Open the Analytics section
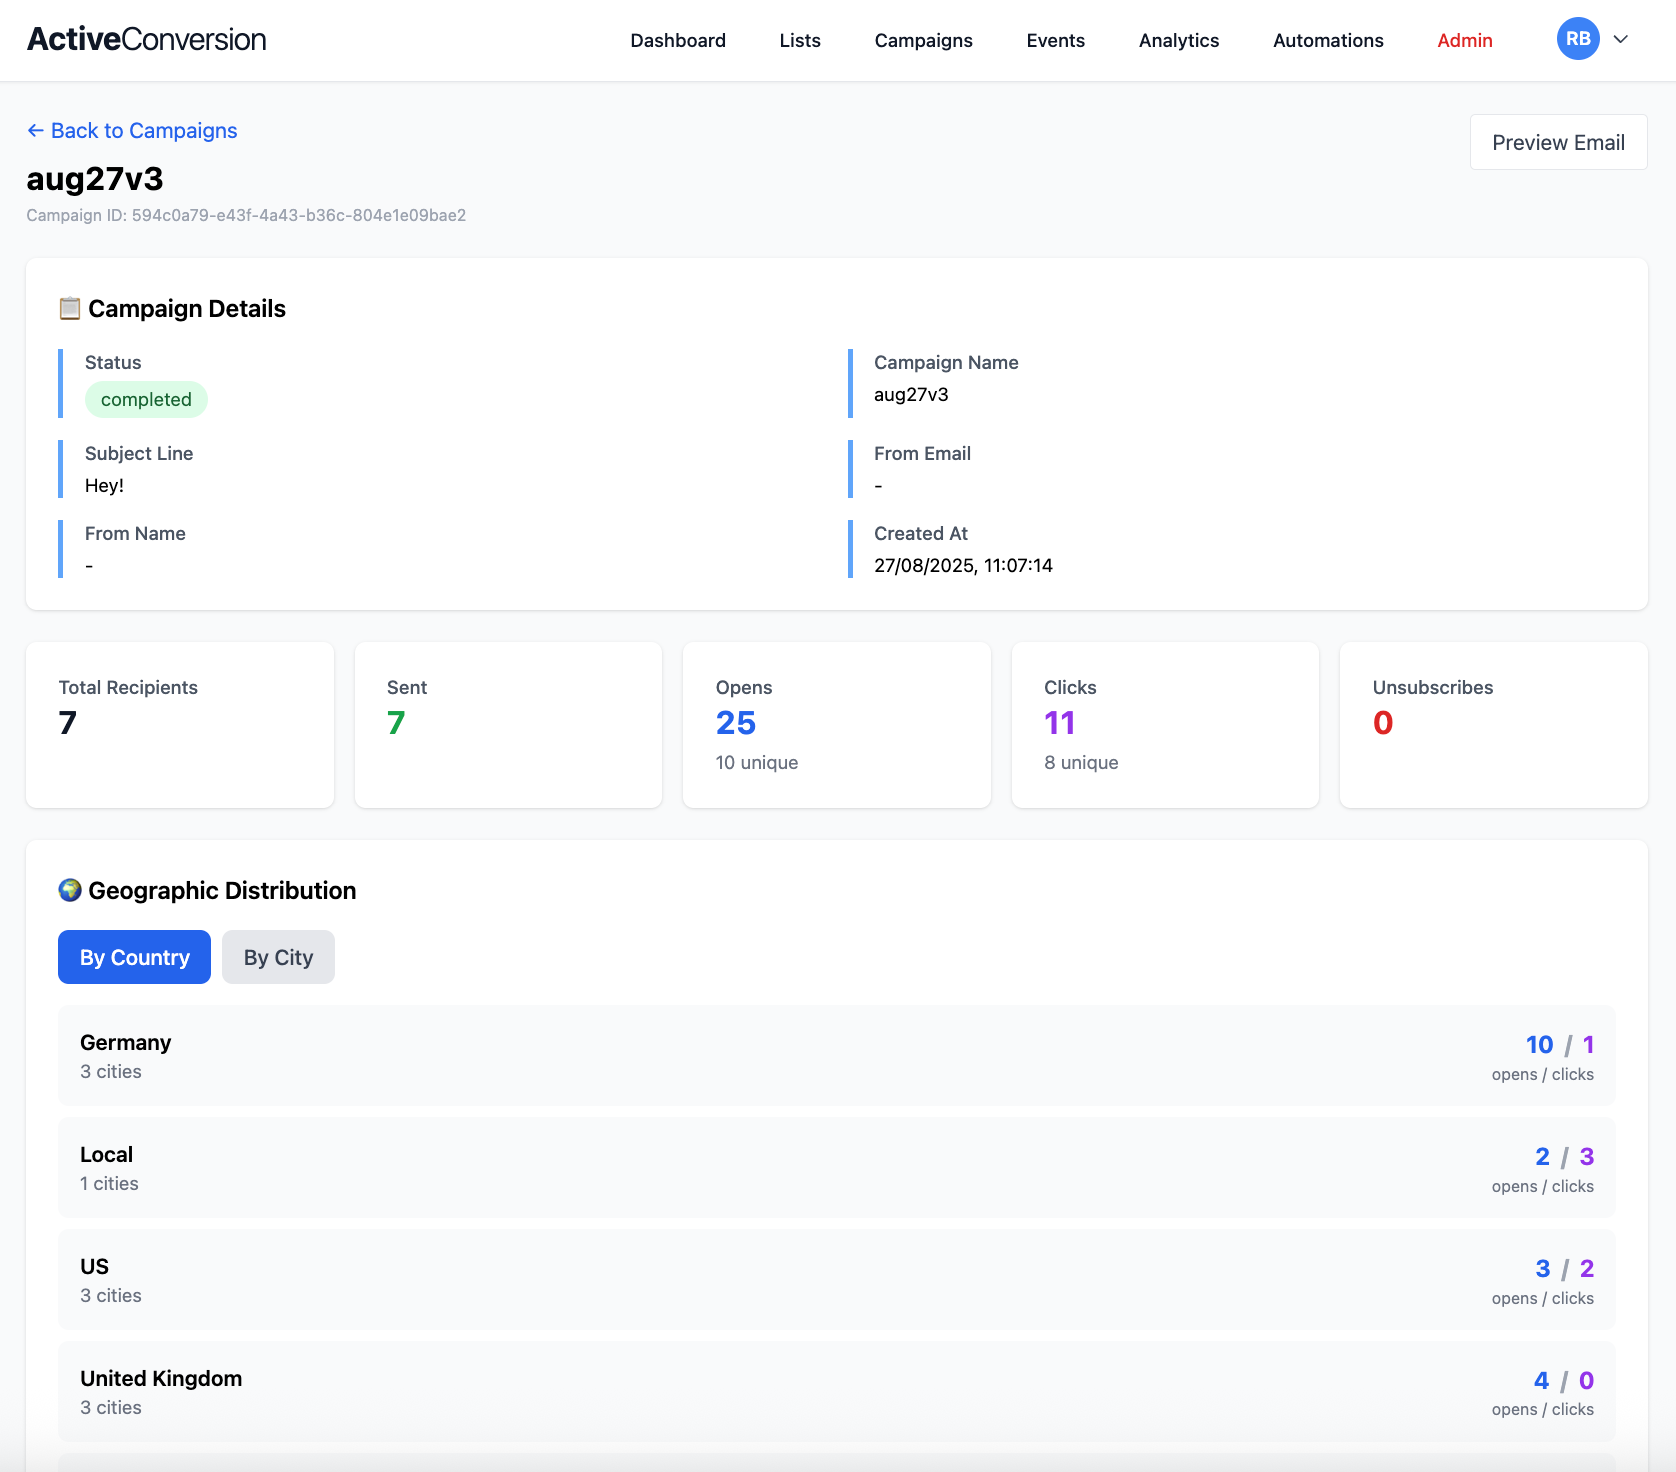1676x1472 pixels. click(x=1178, y=40)
